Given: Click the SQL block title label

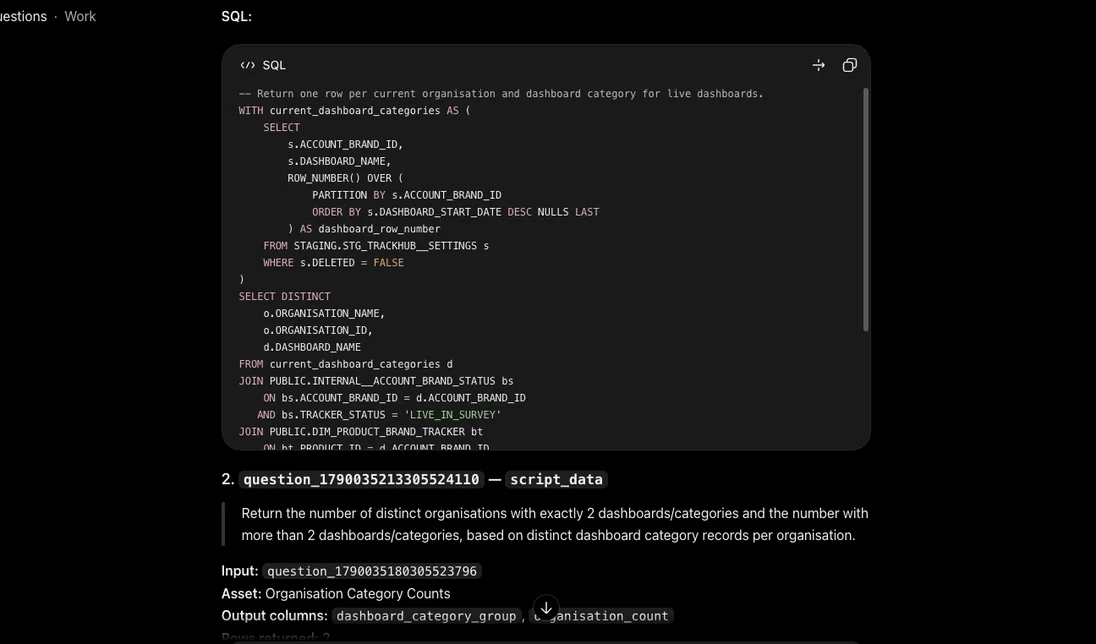Looking at the screenshot, I should (x=274, y=65).
